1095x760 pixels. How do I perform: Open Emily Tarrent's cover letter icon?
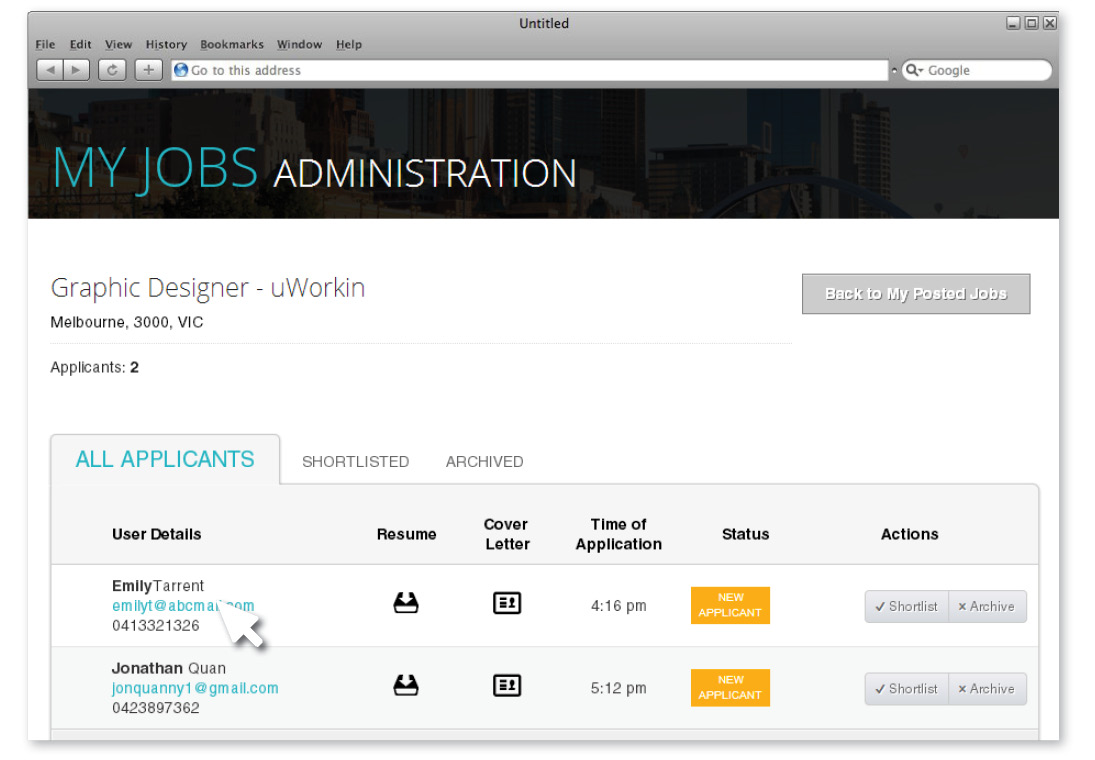tap(507, 603)
